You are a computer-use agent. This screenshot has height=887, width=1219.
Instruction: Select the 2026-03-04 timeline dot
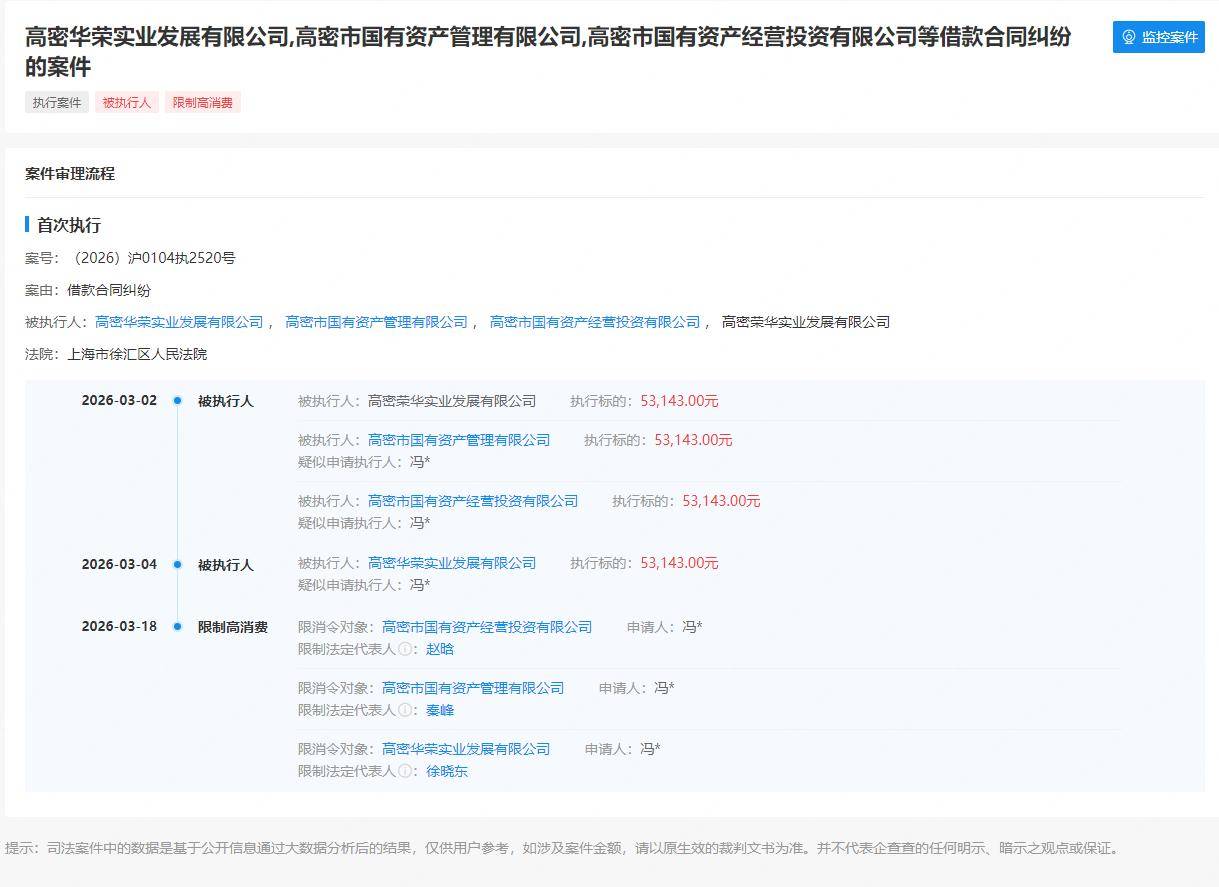(177, 564)
